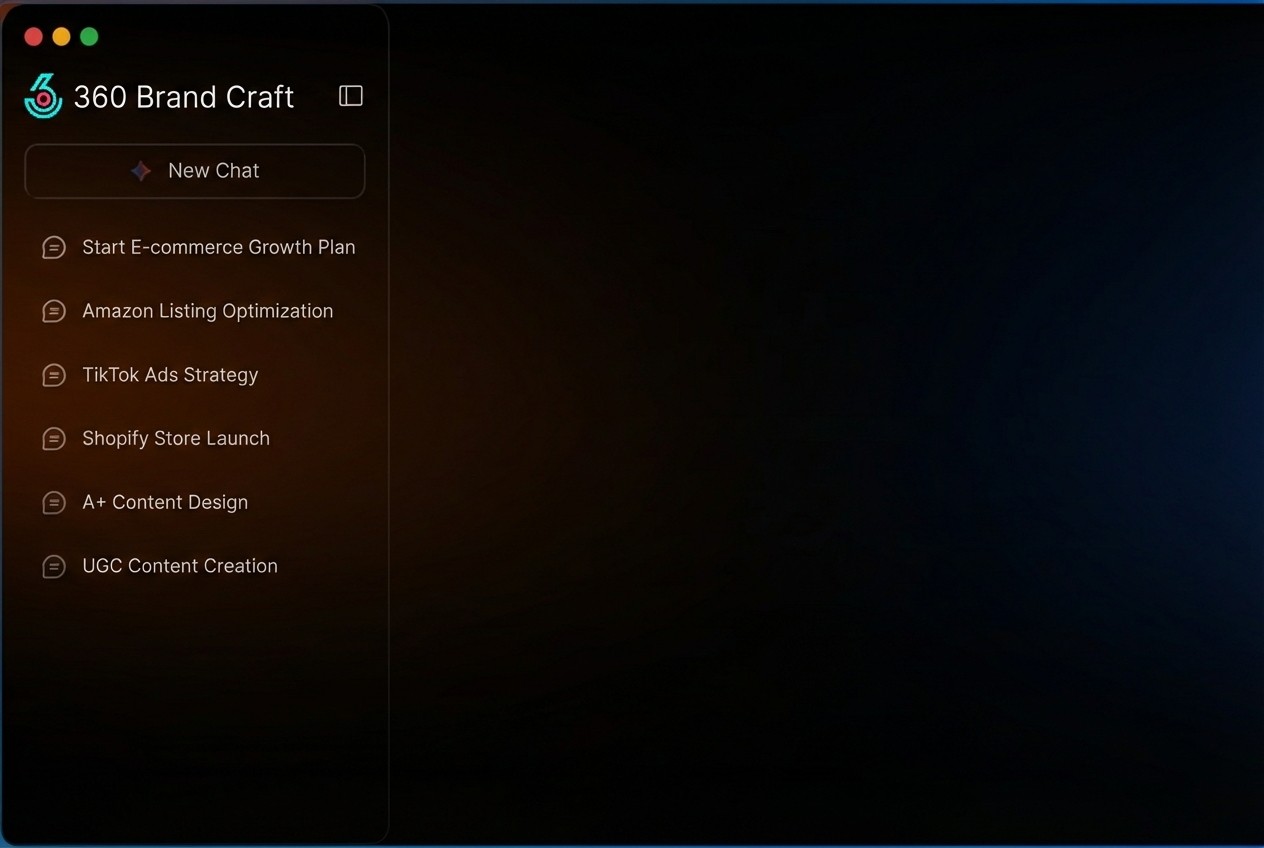Close the window using the red button
Image resolution: width=1264 pixels, height=848 pixels.
click(33, 35)
